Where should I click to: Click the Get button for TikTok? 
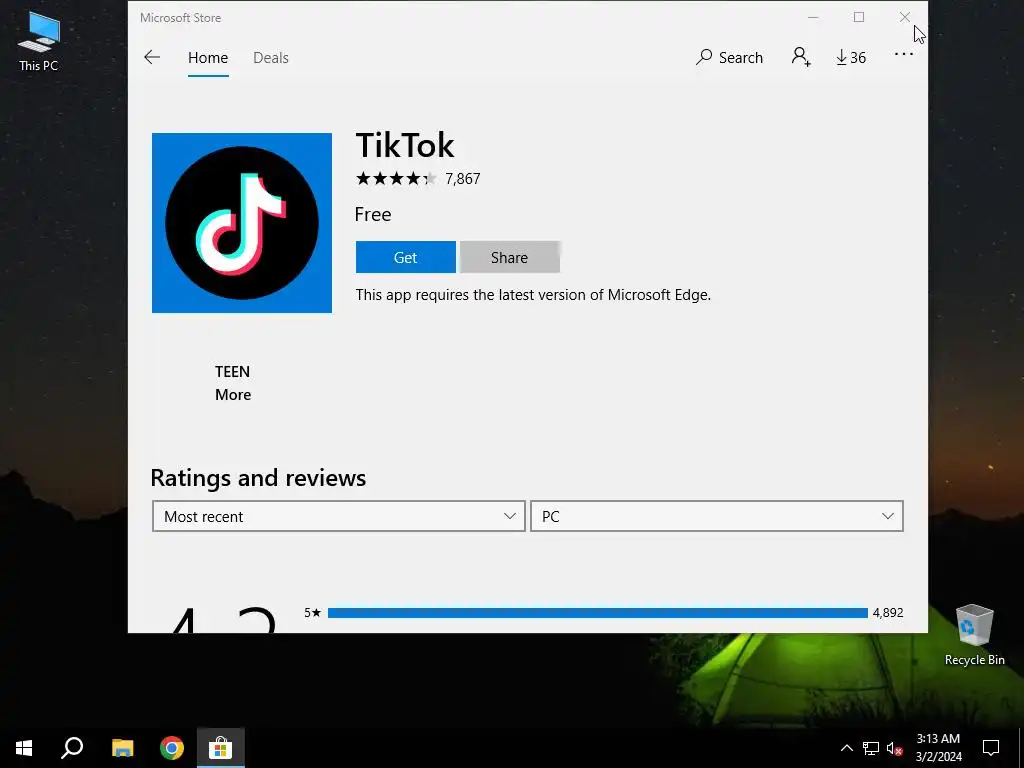tap(406, 257)
